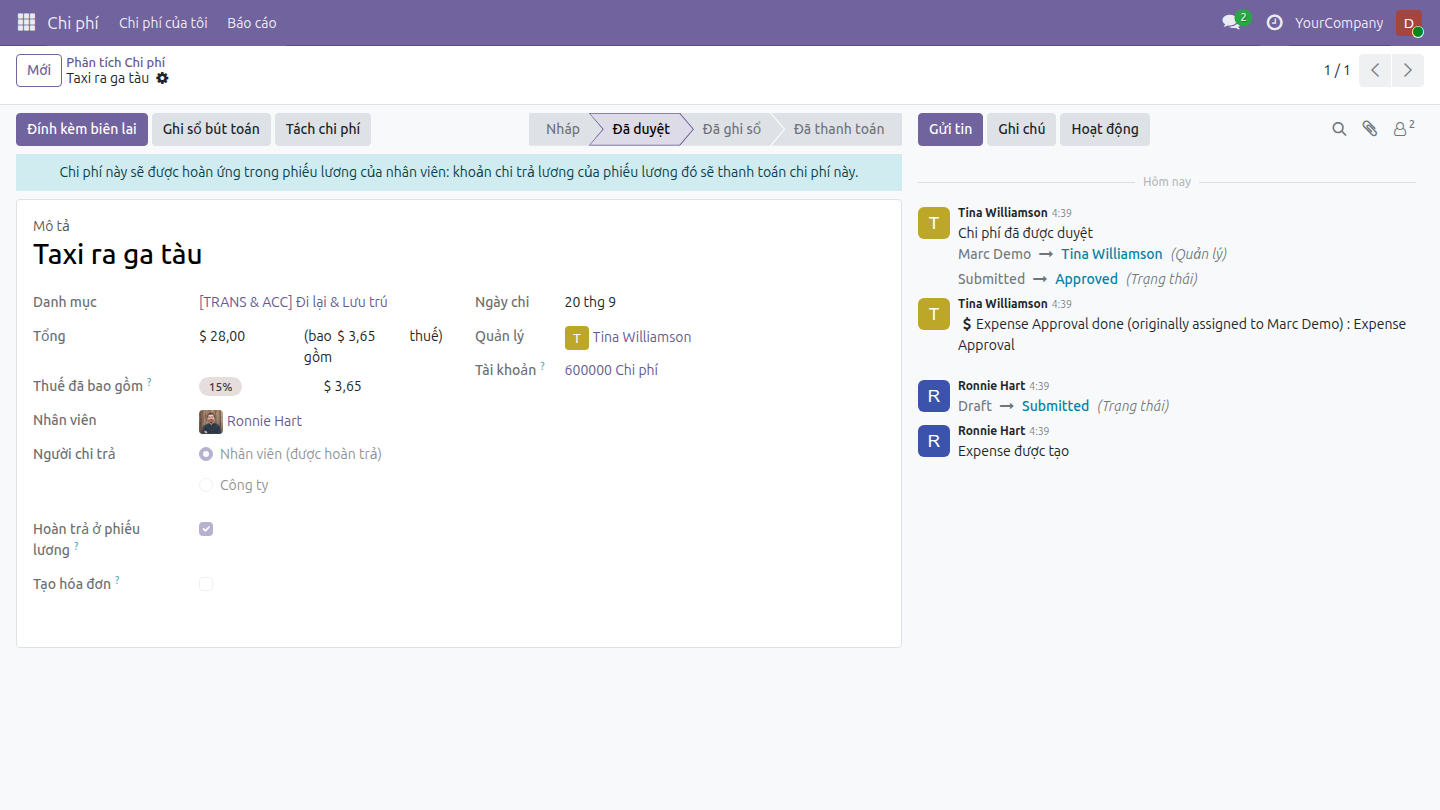The width and height of the screenshot is (1440, 810).
Task: Open user avatar menu in top bar
Action: coord(1409,23)
